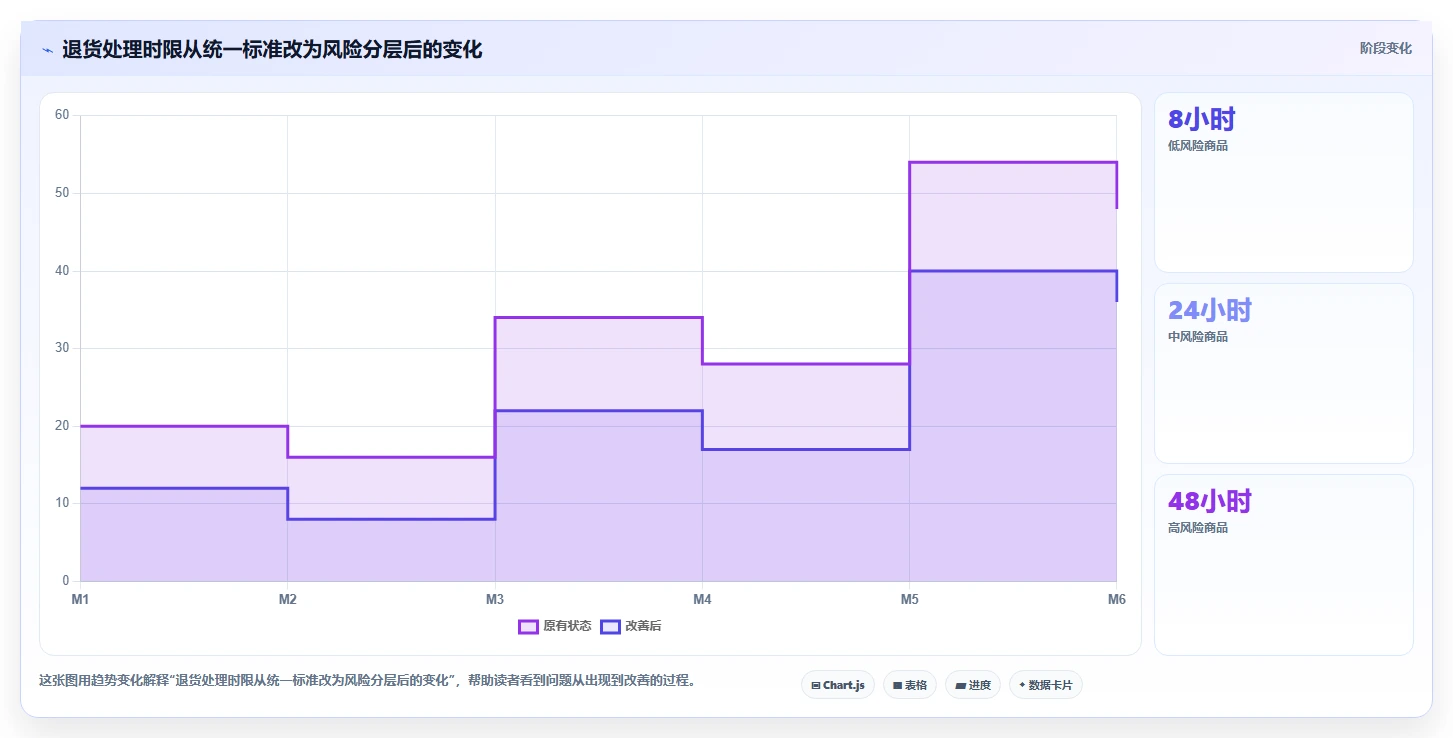Click the 50 y-axis value
The image size is (1453, 738).
pyautogui.click(x=62, y=193)
